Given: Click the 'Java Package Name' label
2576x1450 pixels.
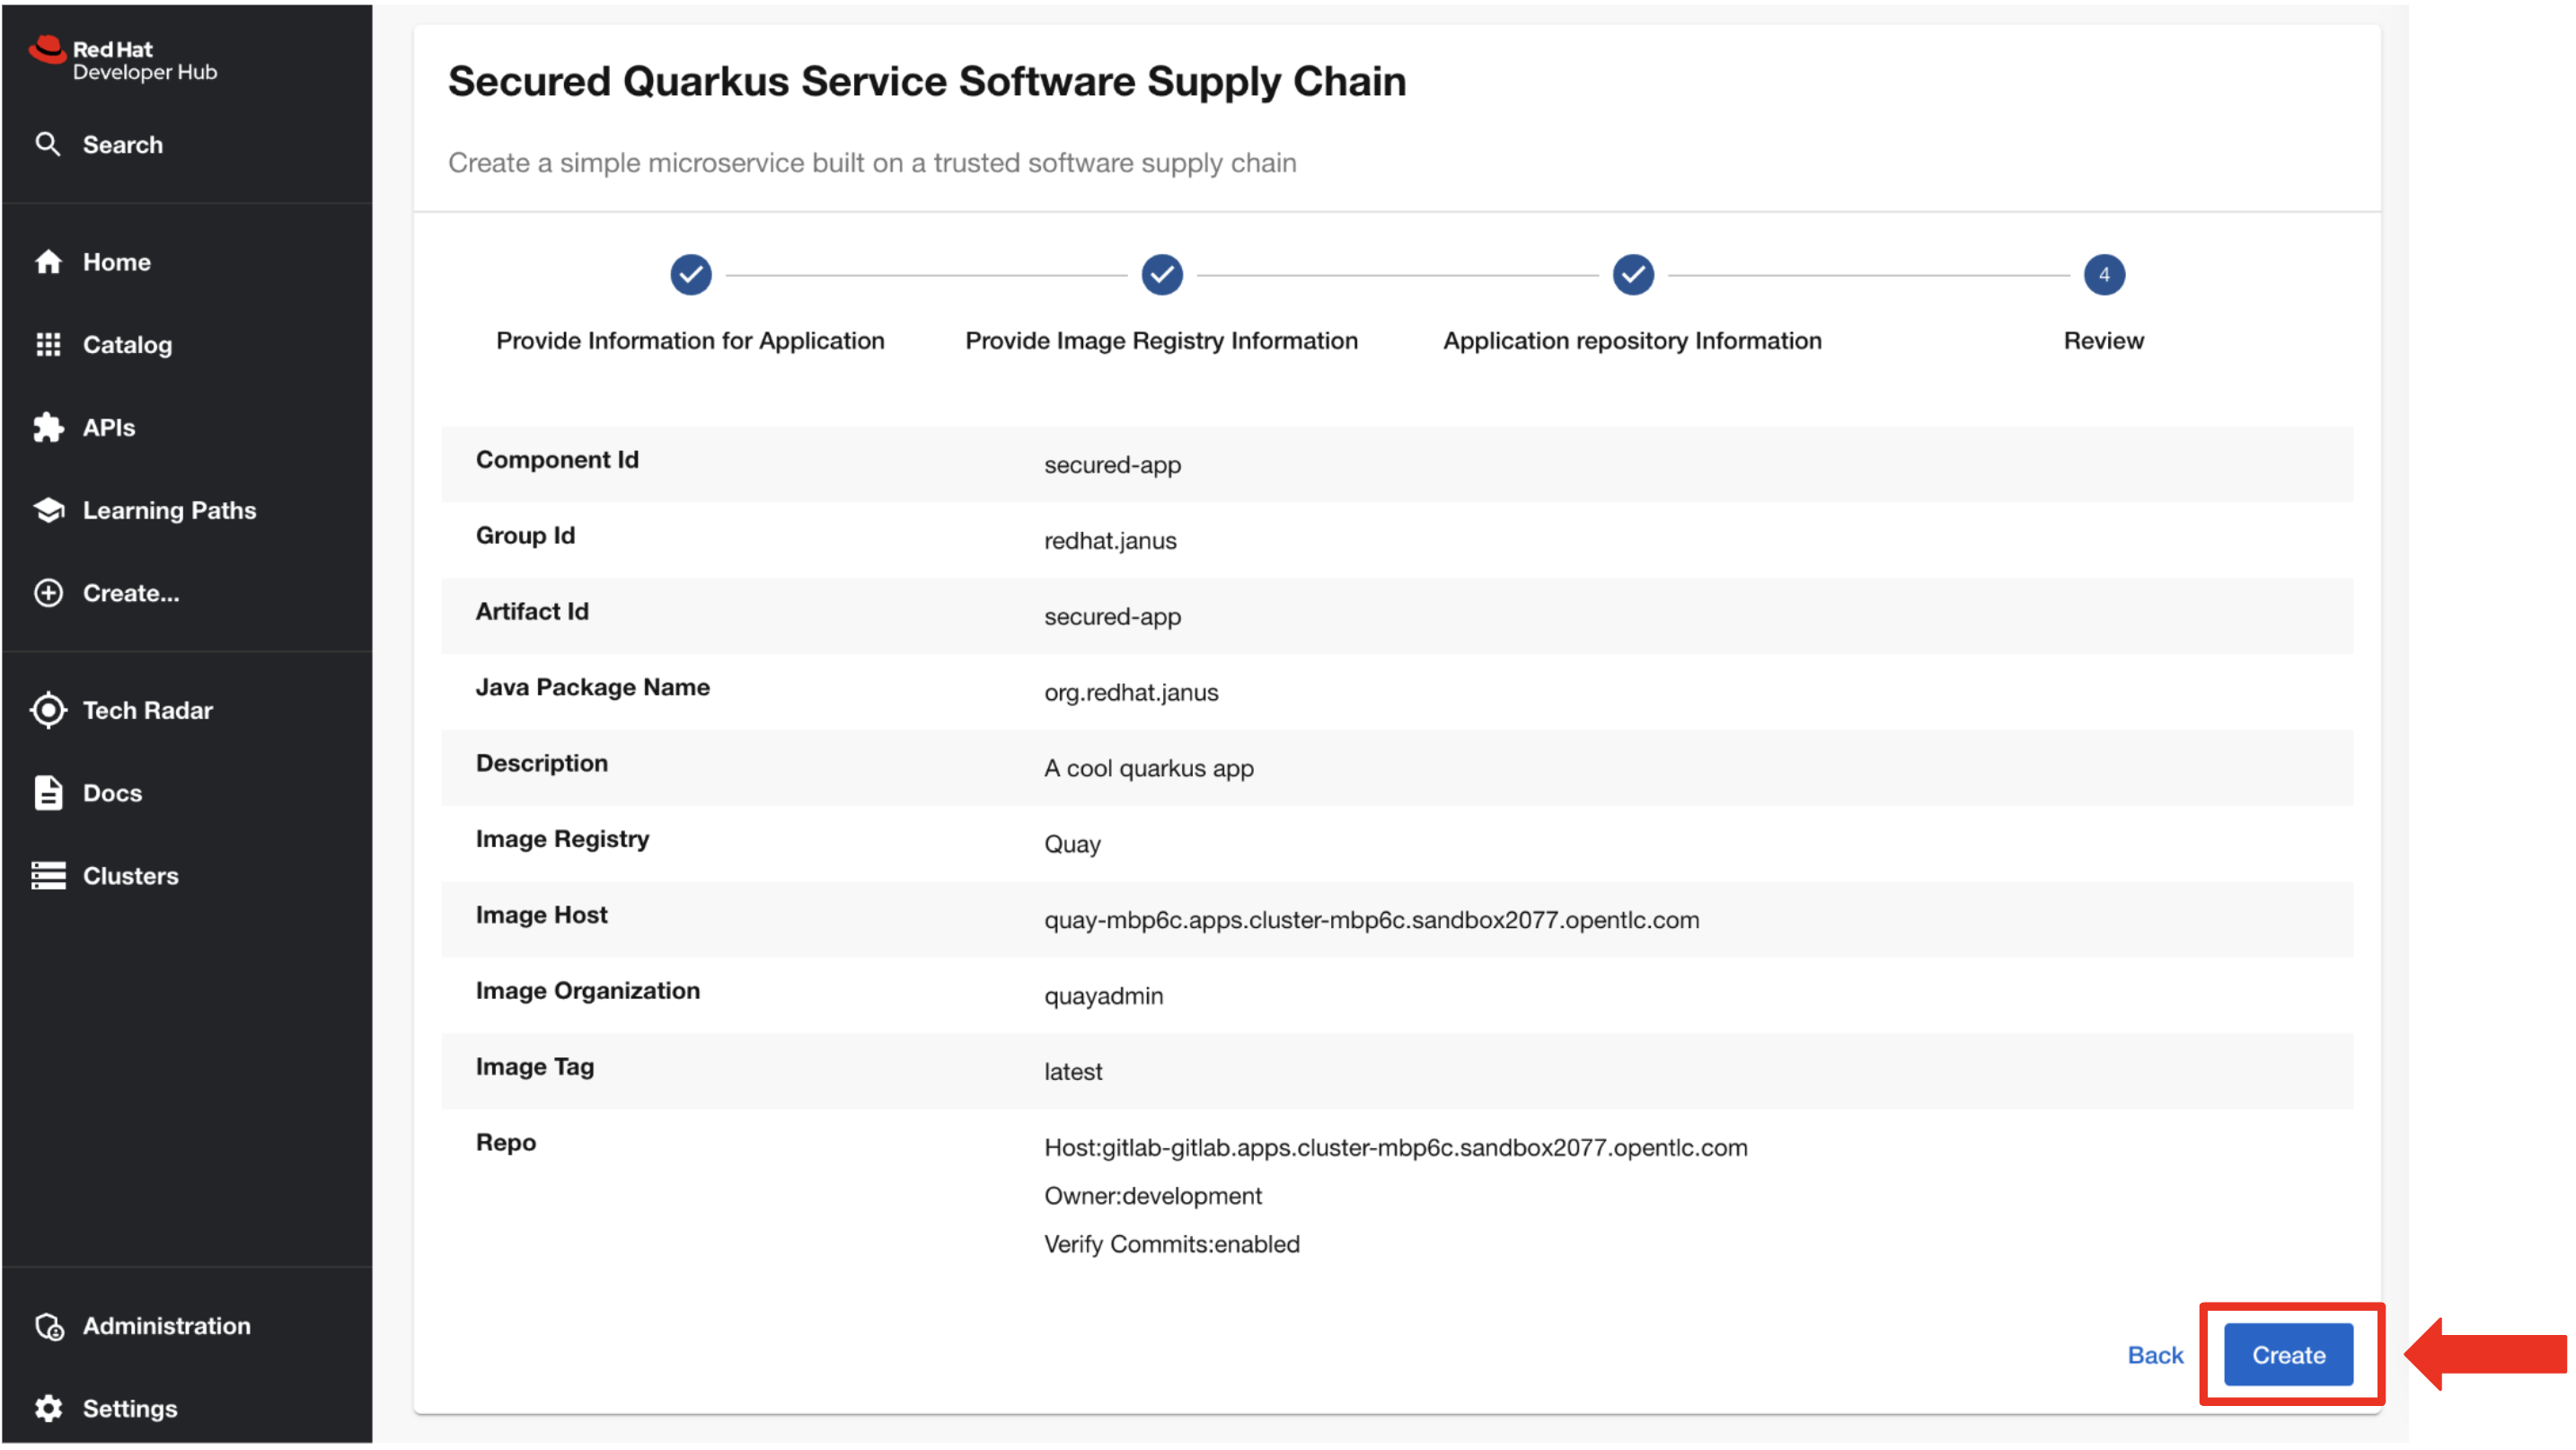Looking at the screenshot, I should coord(592,688).
